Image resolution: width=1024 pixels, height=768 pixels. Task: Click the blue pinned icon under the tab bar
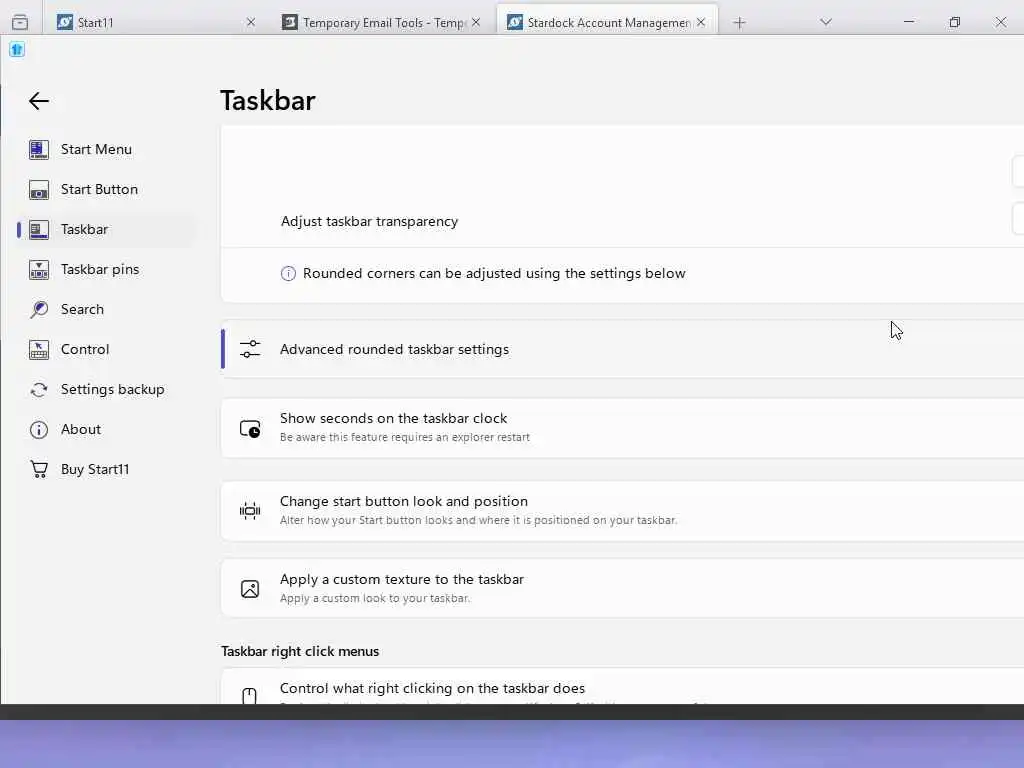pyautogui.click(x=17, y=49)
